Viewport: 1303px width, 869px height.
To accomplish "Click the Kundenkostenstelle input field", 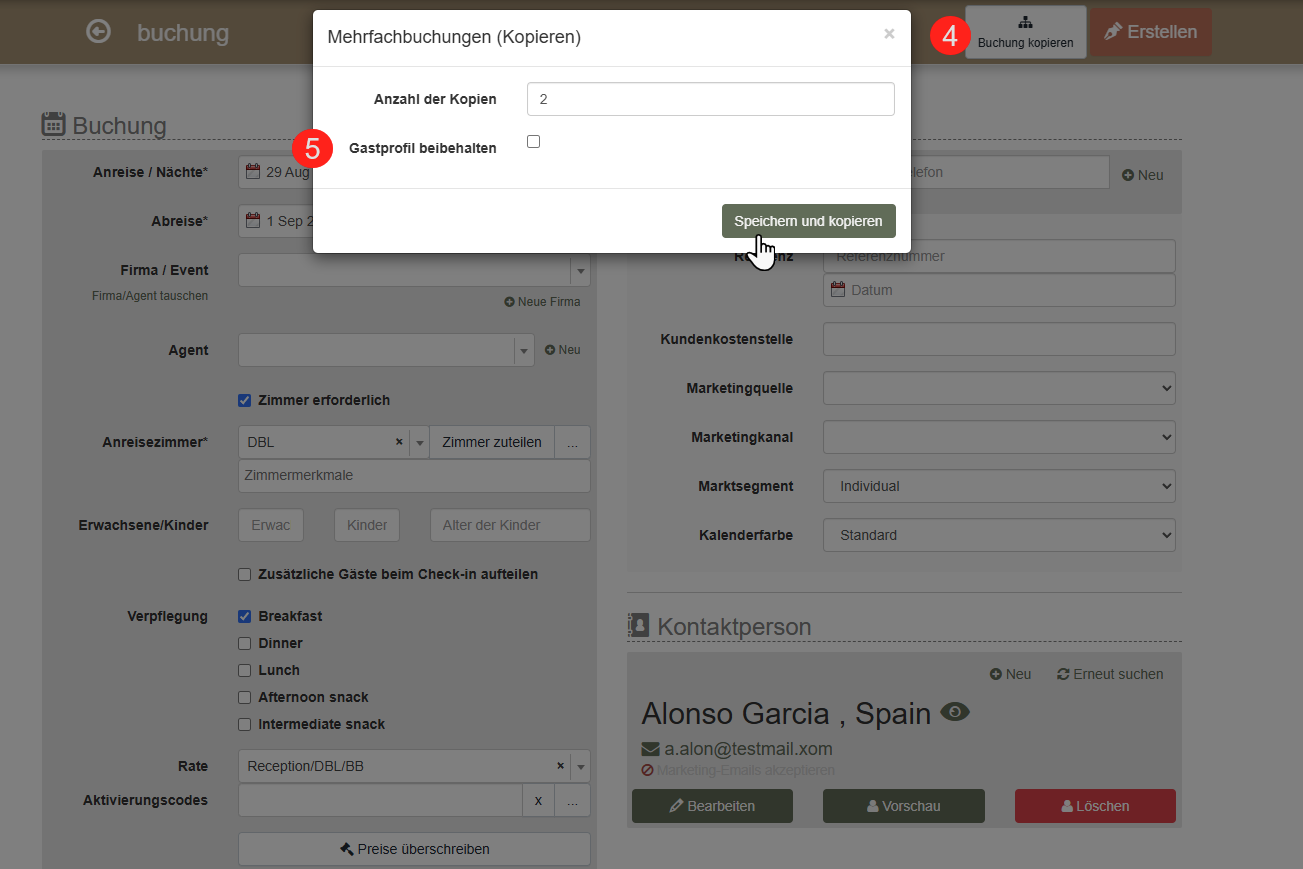I will click(x=999, y=339).
